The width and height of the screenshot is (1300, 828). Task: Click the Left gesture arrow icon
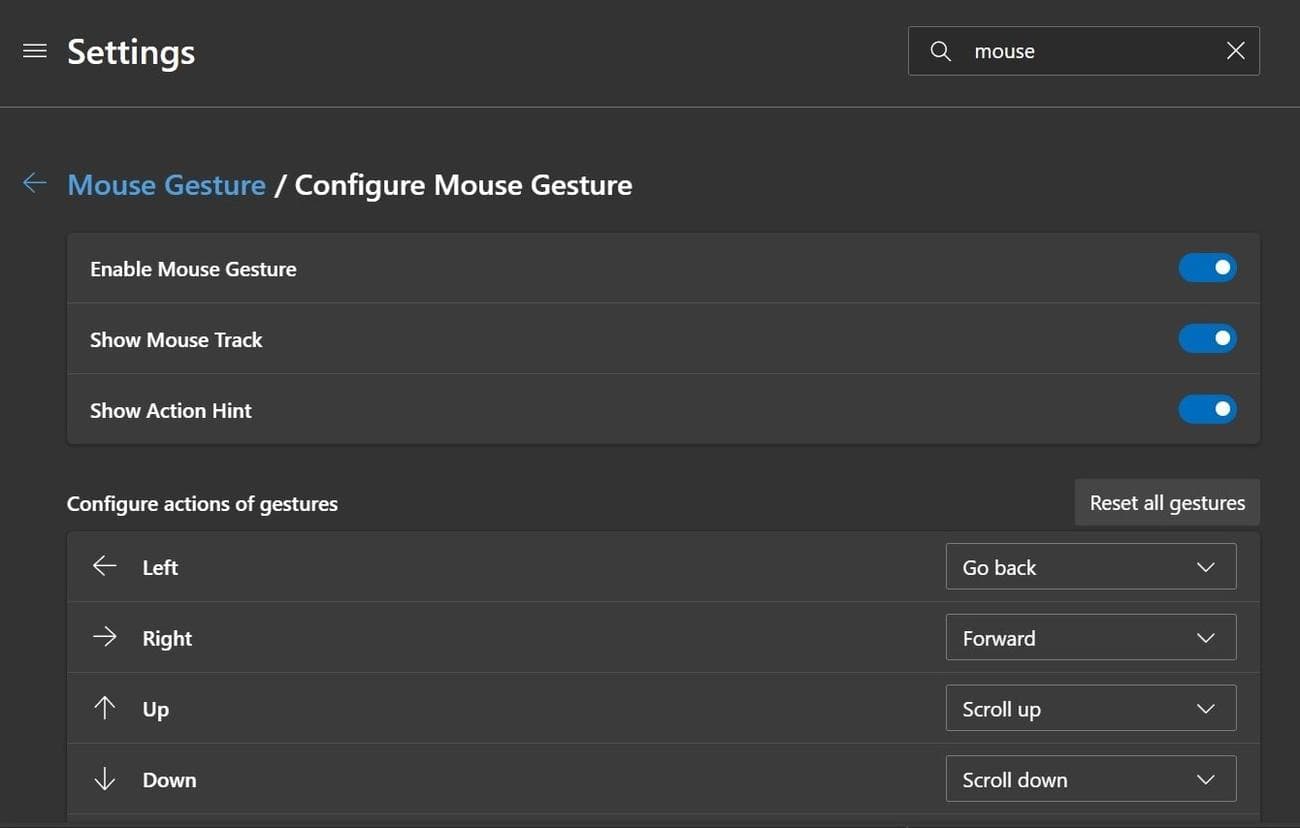[105, 567]
